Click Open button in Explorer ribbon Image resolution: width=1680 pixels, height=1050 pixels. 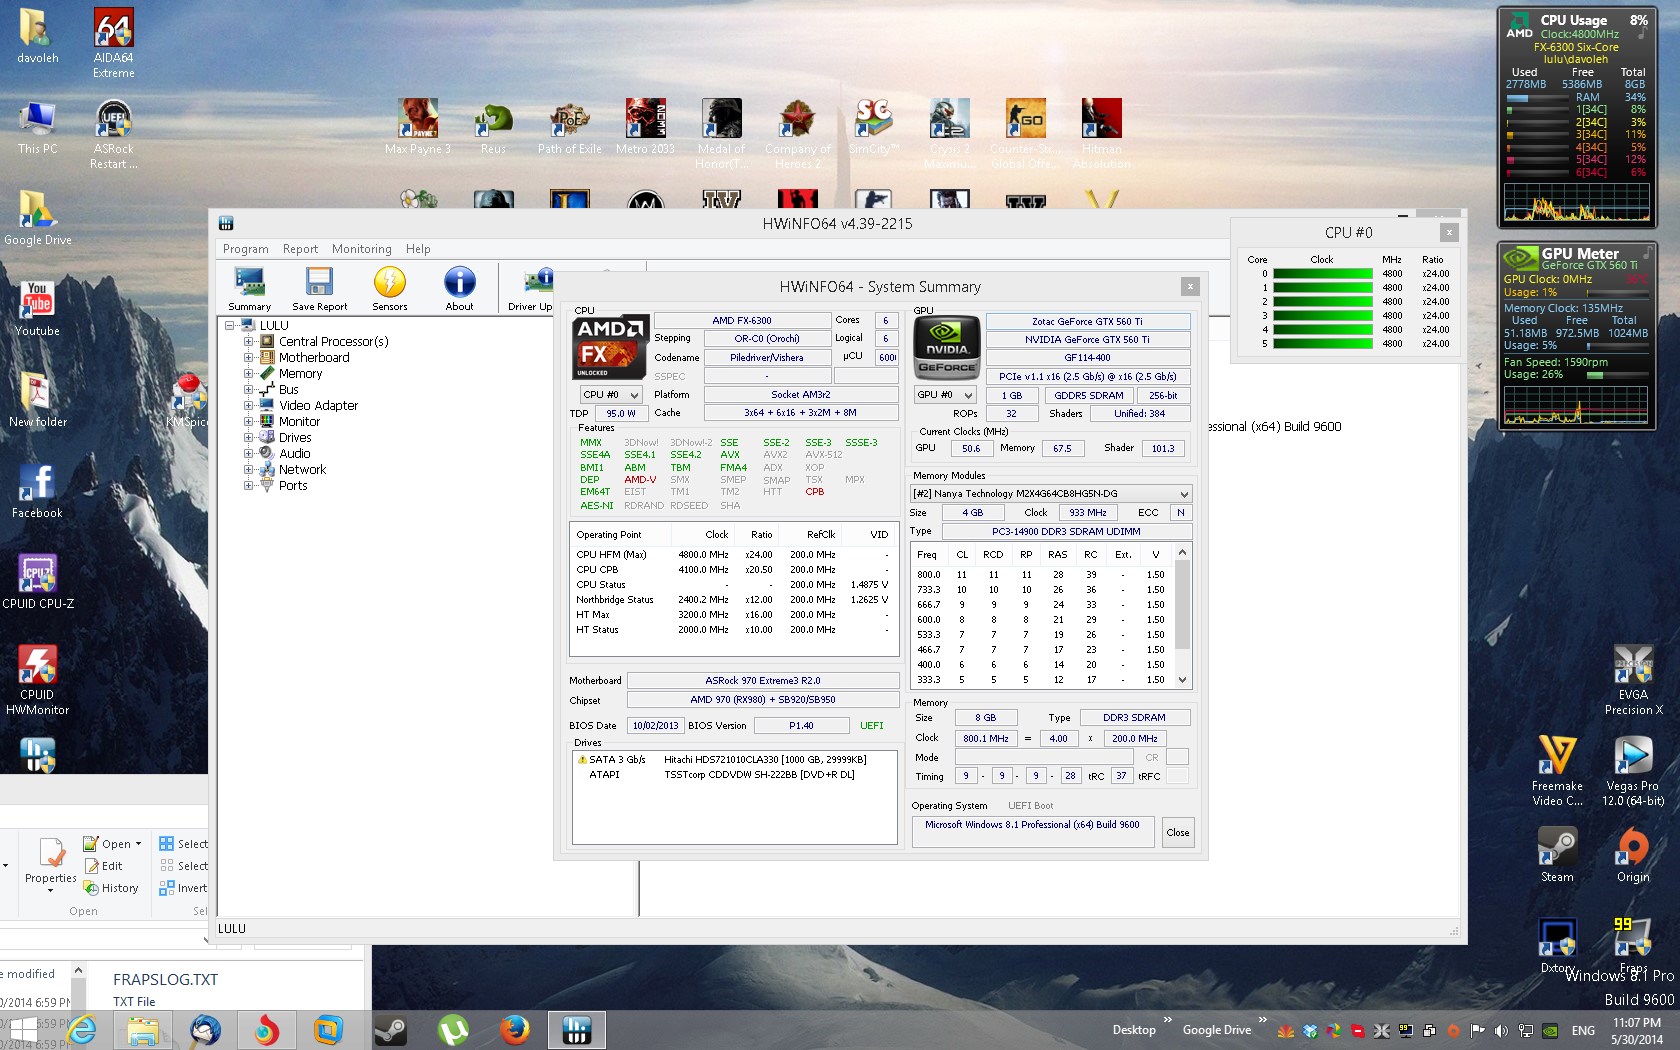[x=112, y=844]
